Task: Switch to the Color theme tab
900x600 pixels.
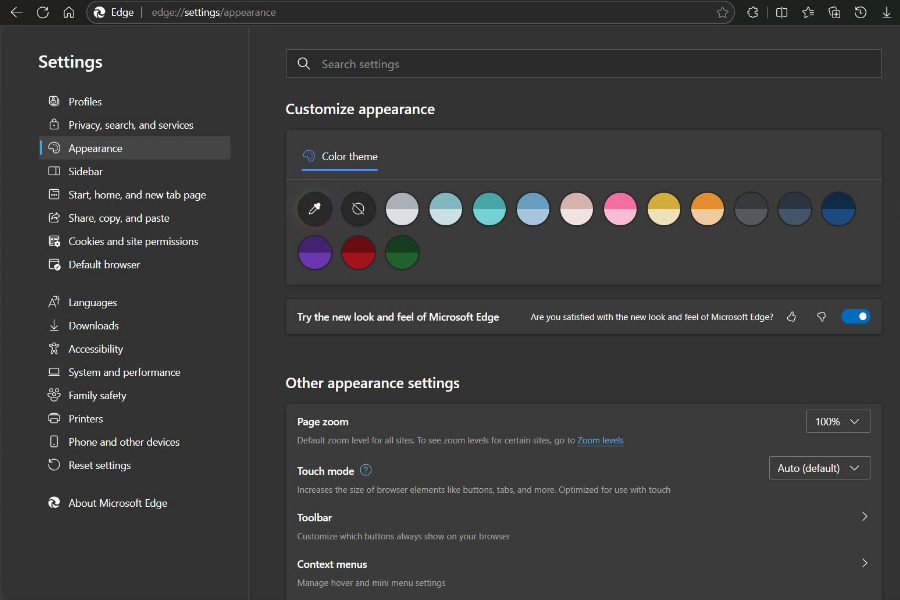Action: coord(340,157)
